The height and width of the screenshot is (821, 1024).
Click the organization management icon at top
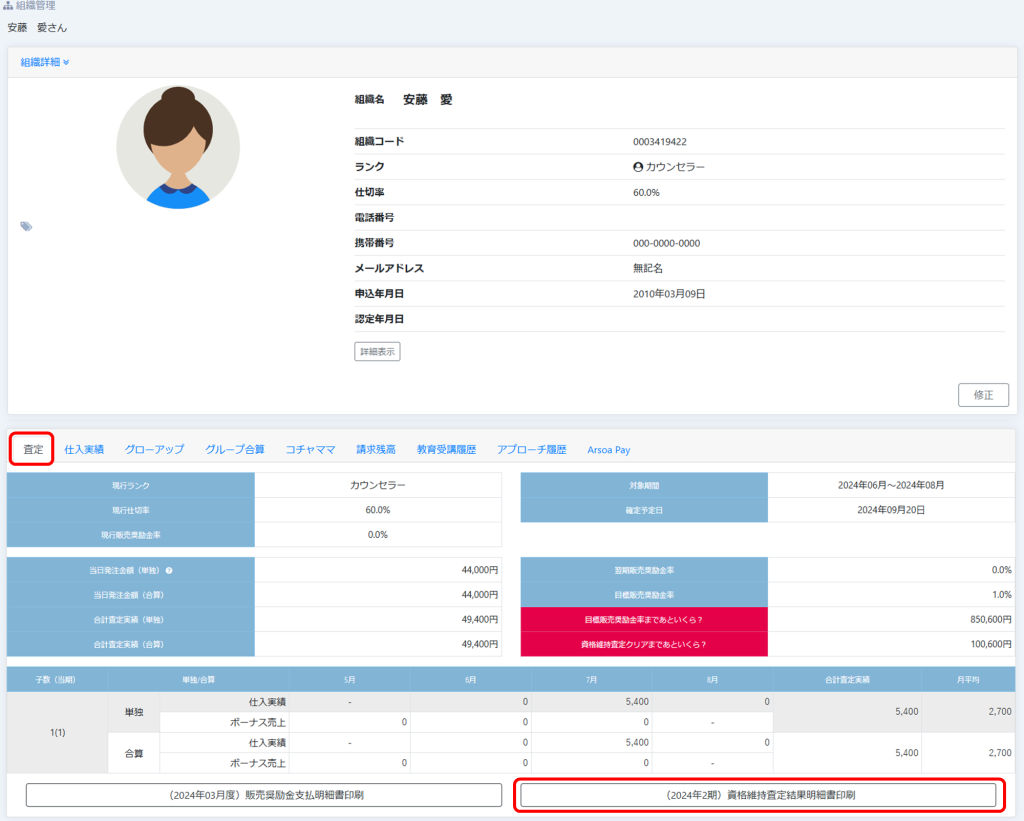[x=9, y=6]
